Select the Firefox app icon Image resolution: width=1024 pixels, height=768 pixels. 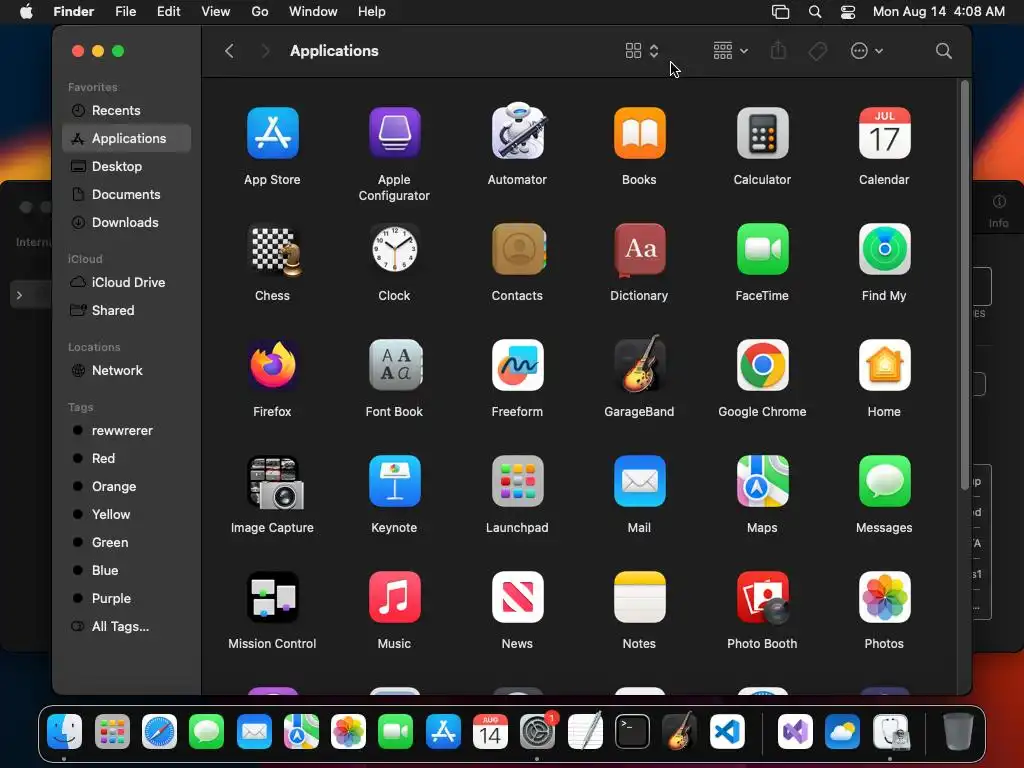(x=272, y=364)
